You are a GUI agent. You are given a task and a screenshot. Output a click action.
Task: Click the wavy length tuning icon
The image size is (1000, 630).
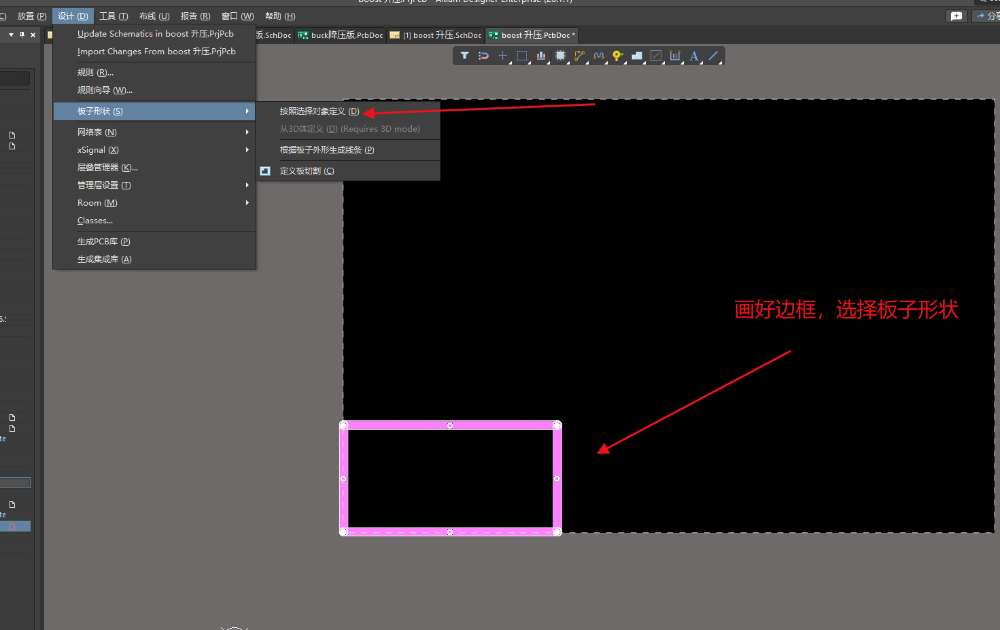pos(598,56)
